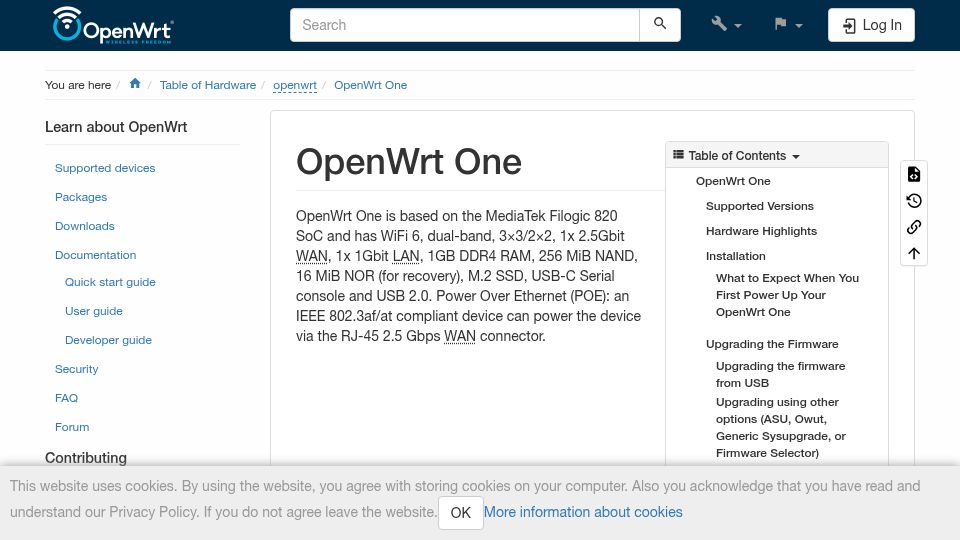Open Table of Hardware breadcrumb link
Screen dimensions: 960x540
point(208,85)
